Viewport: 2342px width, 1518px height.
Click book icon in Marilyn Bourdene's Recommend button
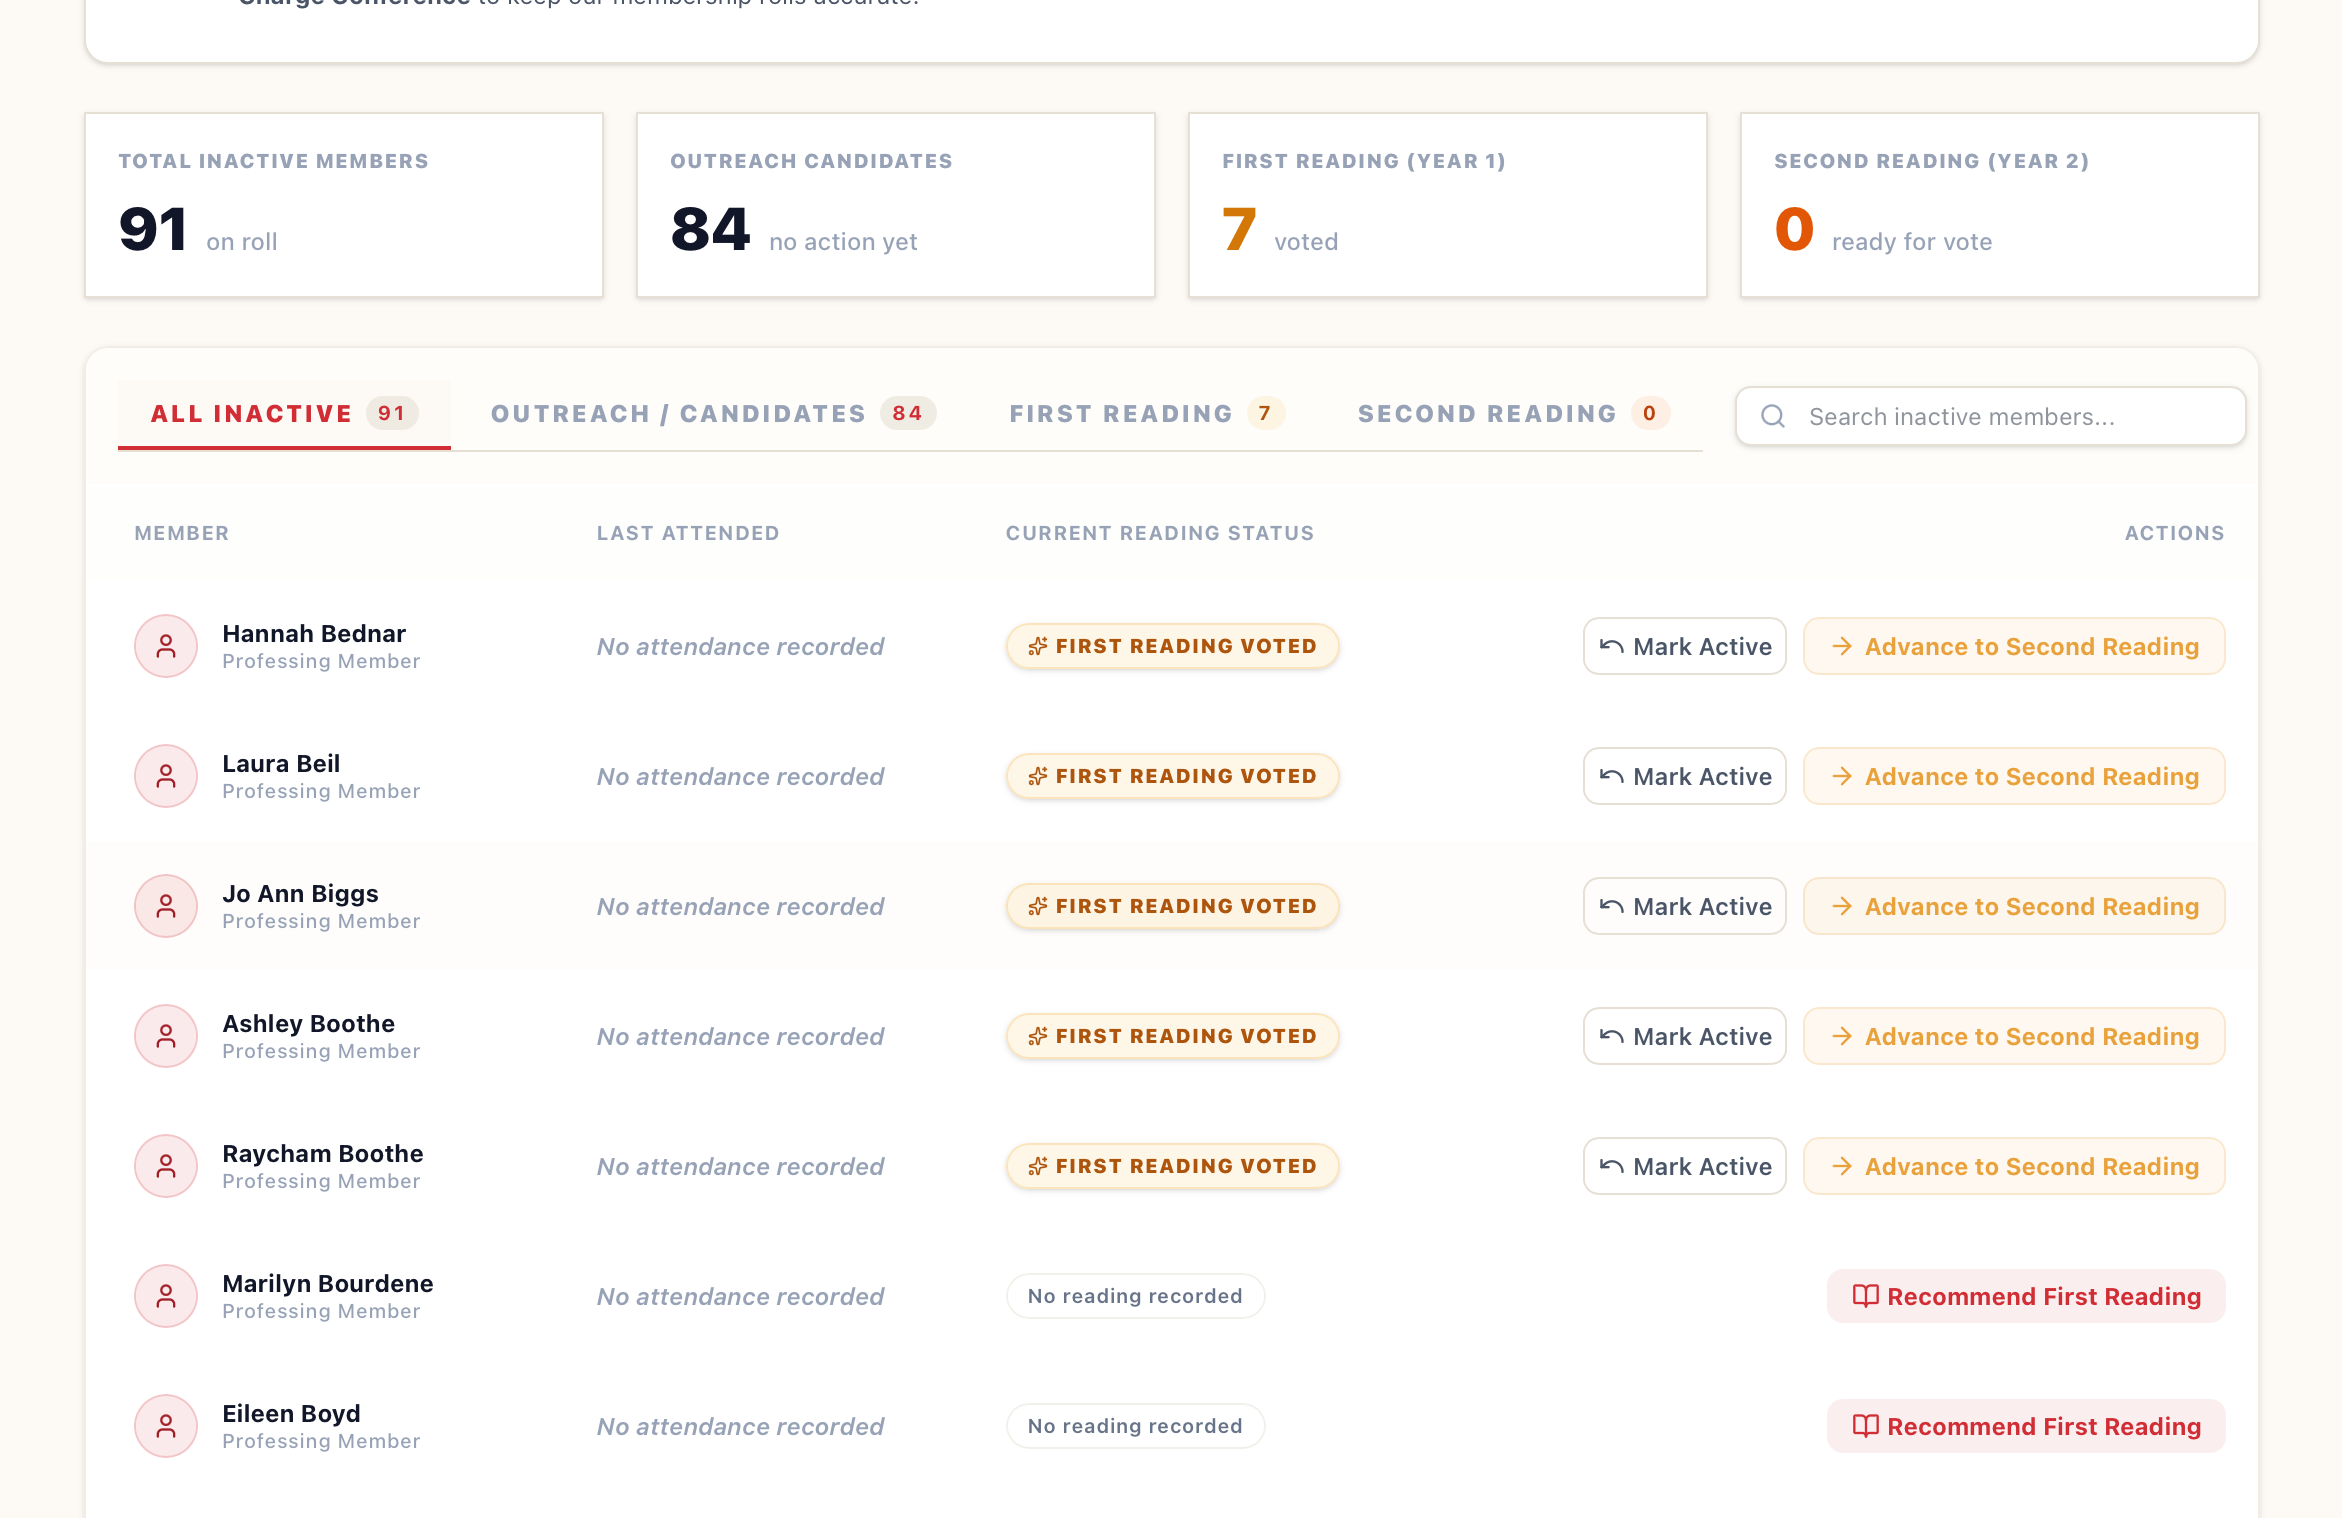[x=1865, y=1296]
